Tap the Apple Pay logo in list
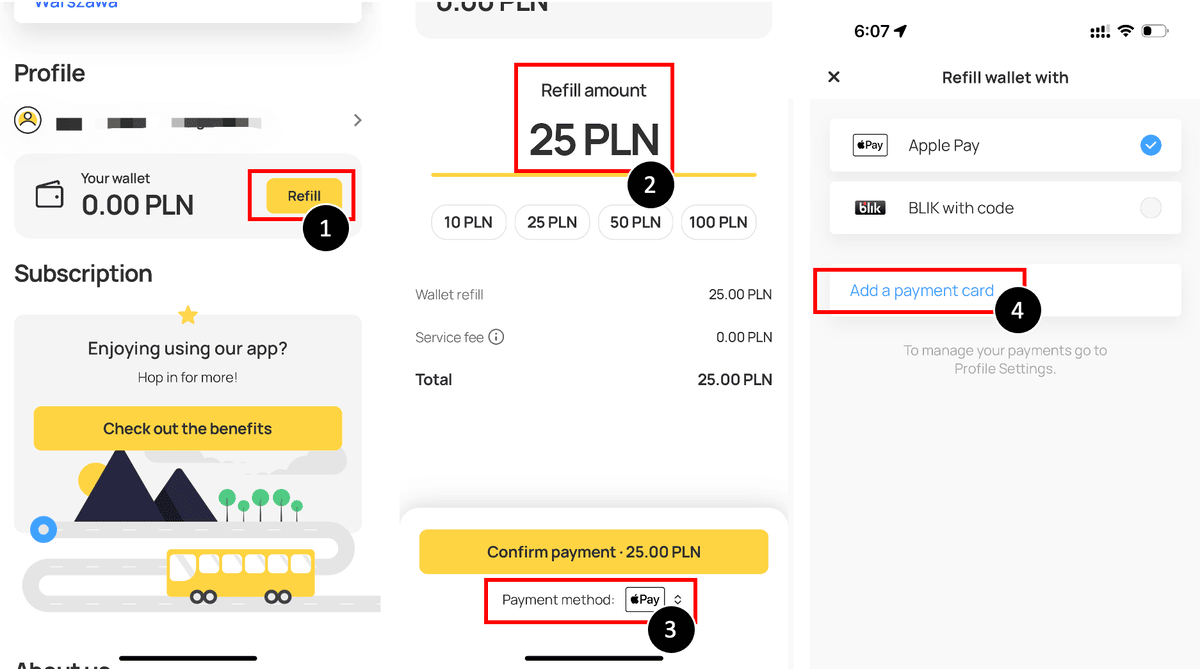 click(870, 145)
